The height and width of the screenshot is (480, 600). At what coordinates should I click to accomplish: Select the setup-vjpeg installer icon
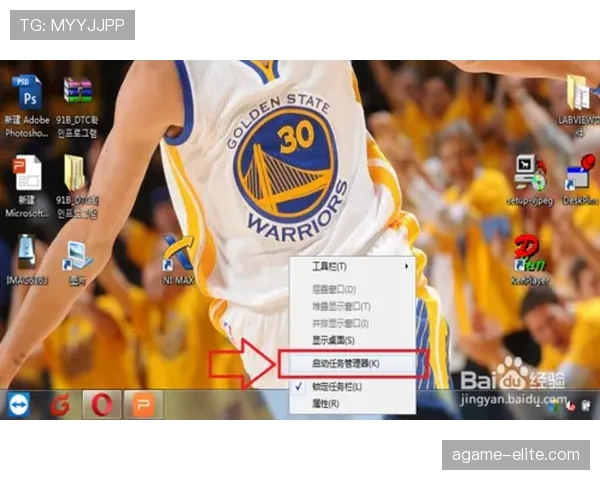pyautogui.click(x=530, y=180)
